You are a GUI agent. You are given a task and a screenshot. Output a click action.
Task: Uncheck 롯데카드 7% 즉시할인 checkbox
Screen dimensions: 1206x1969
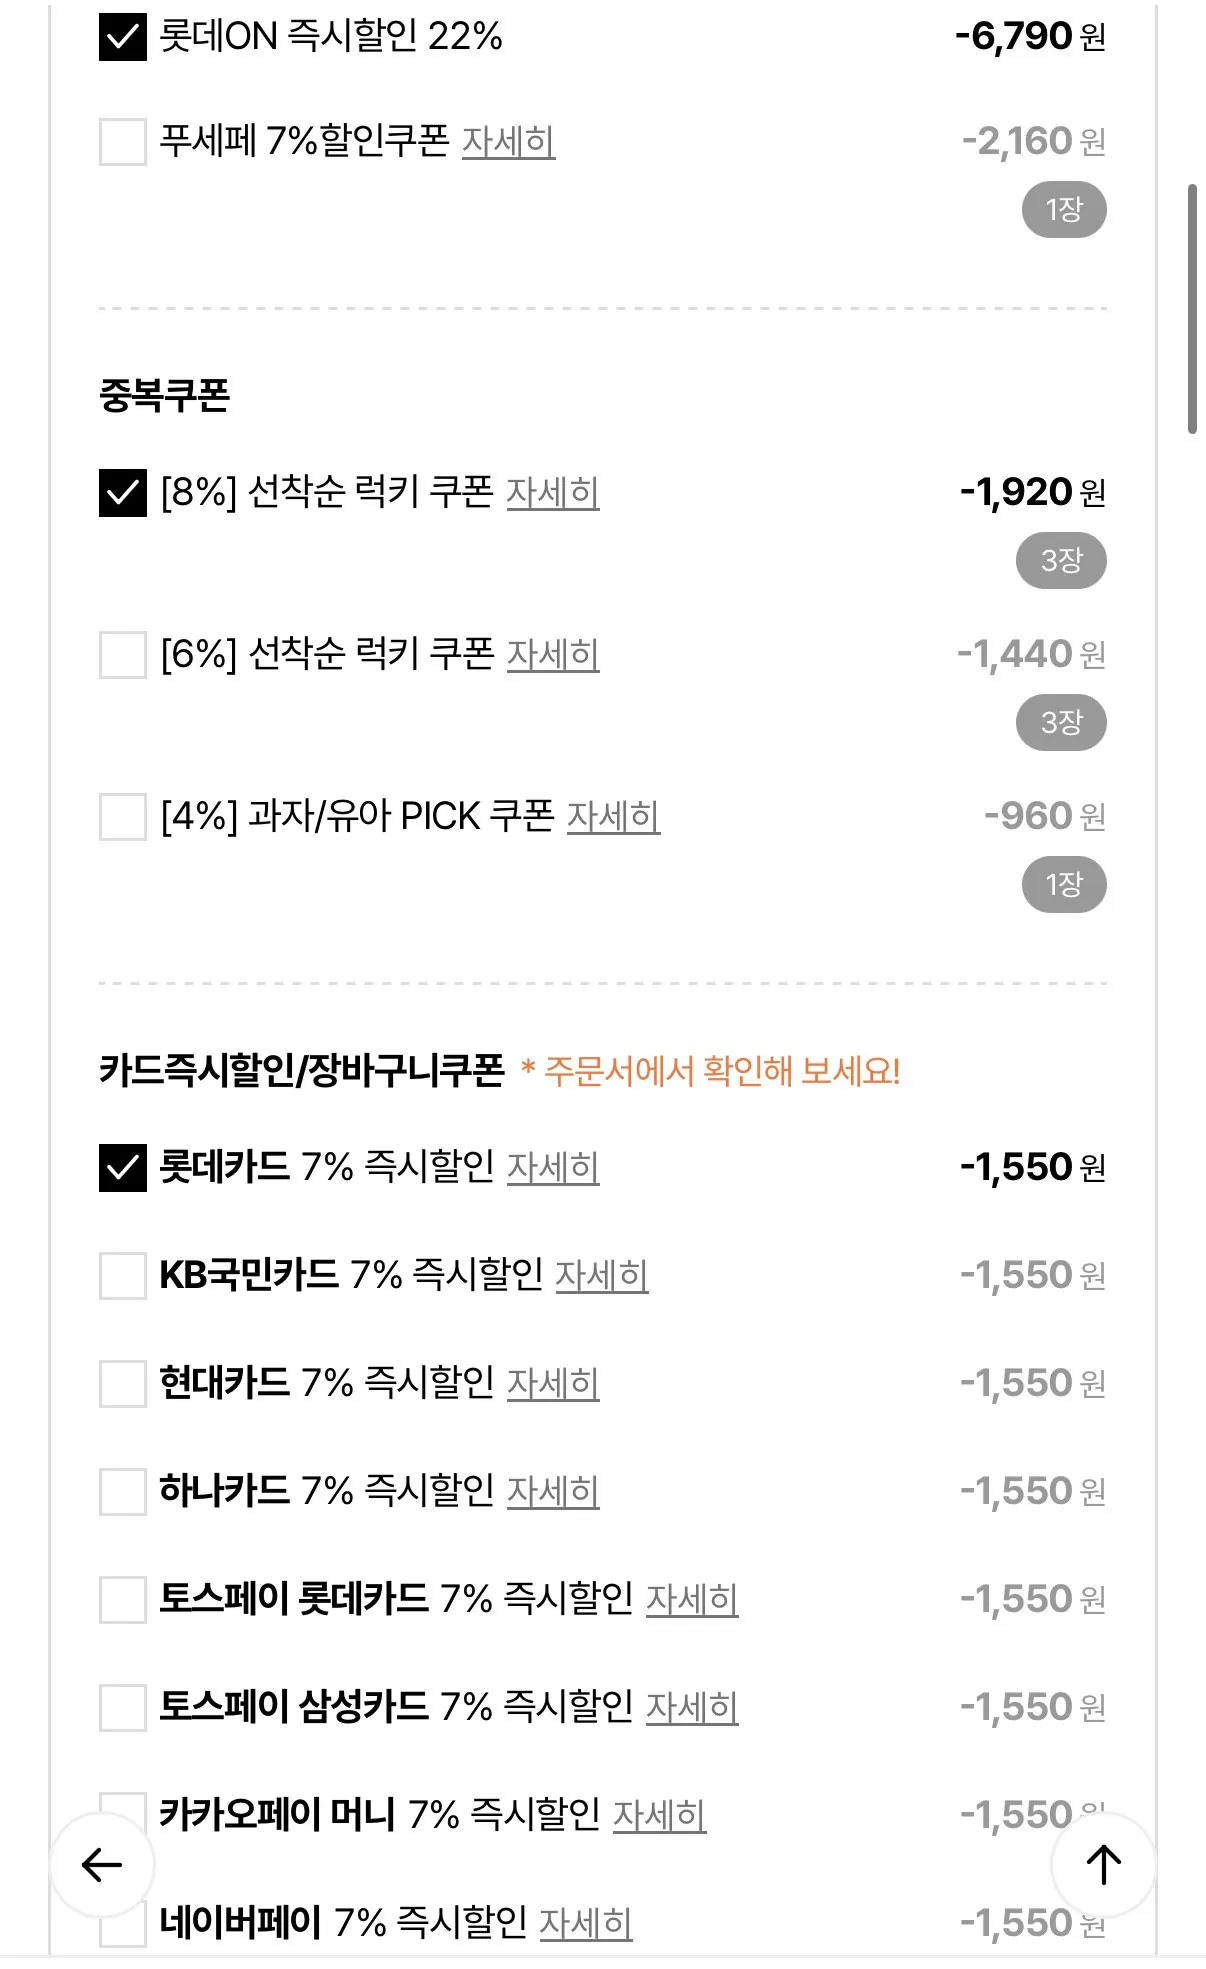pyautogui.click(x=123, y=1168)
